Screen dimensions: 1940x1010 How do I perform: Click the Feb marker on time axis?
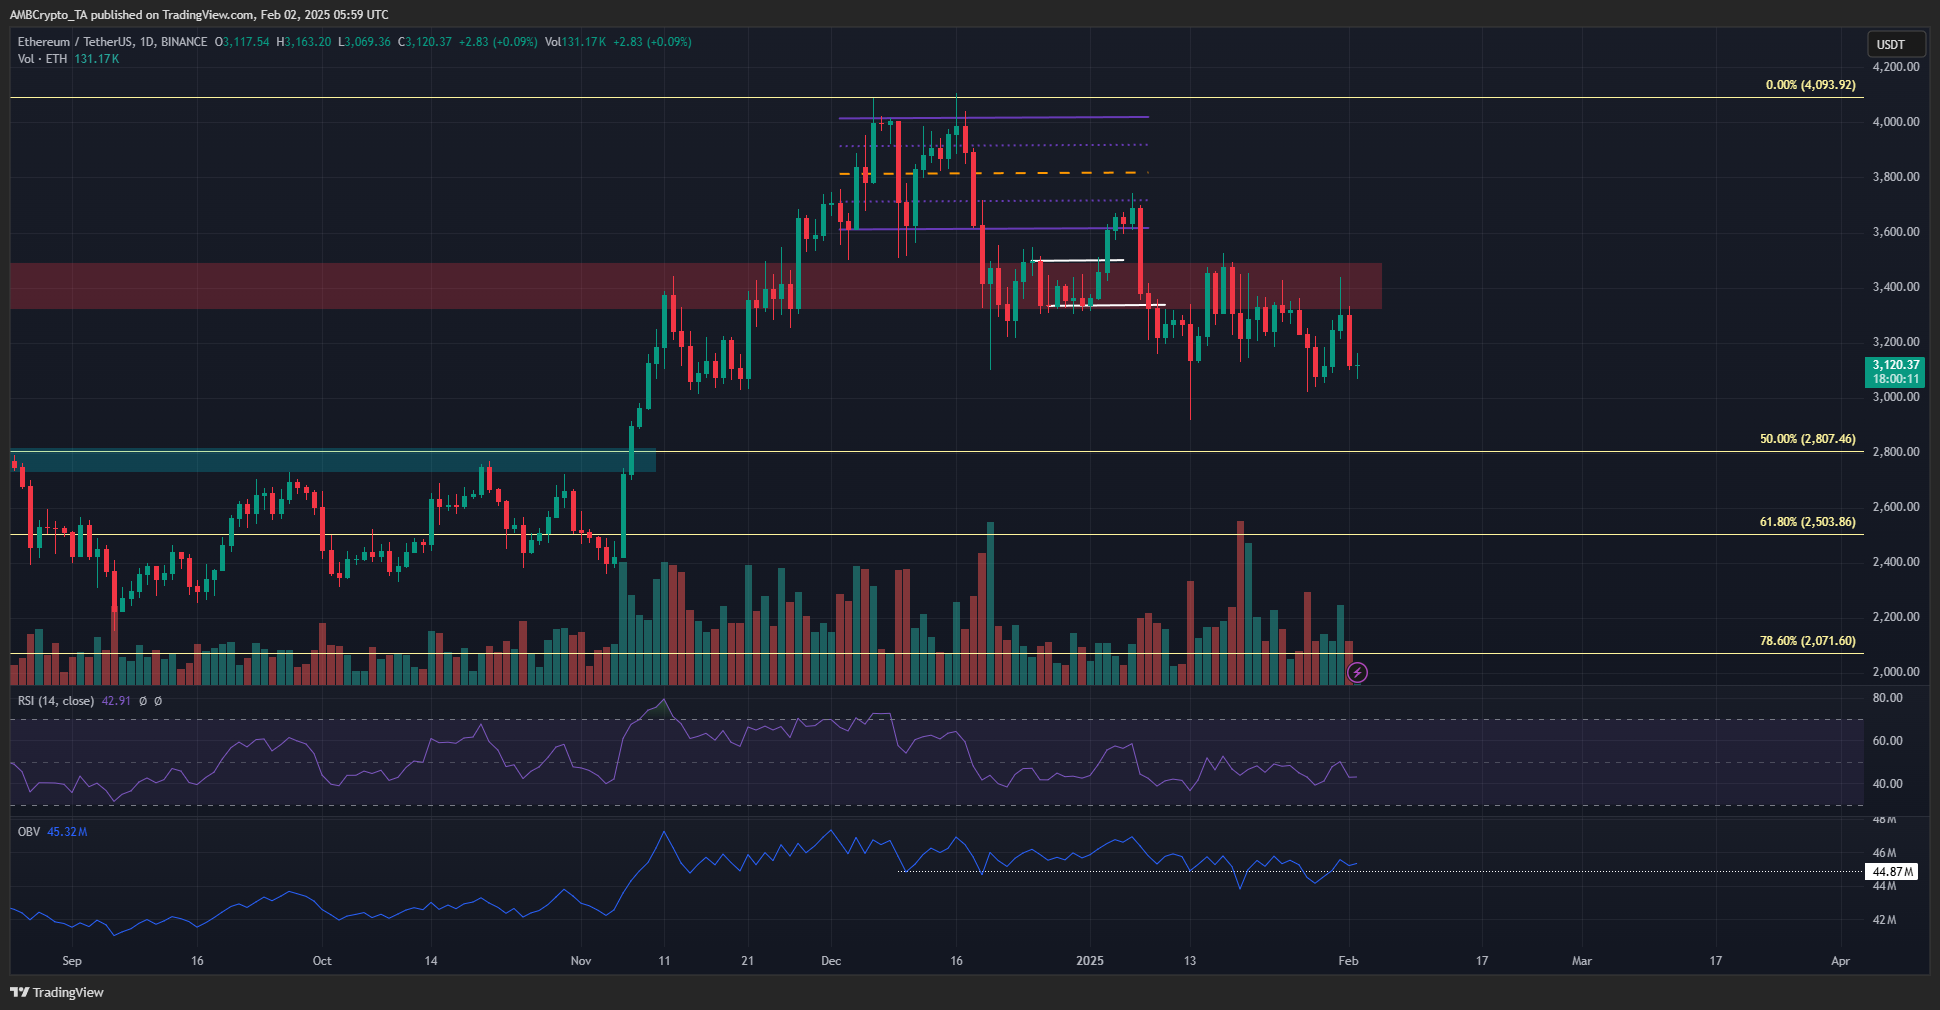(1348, 961)
